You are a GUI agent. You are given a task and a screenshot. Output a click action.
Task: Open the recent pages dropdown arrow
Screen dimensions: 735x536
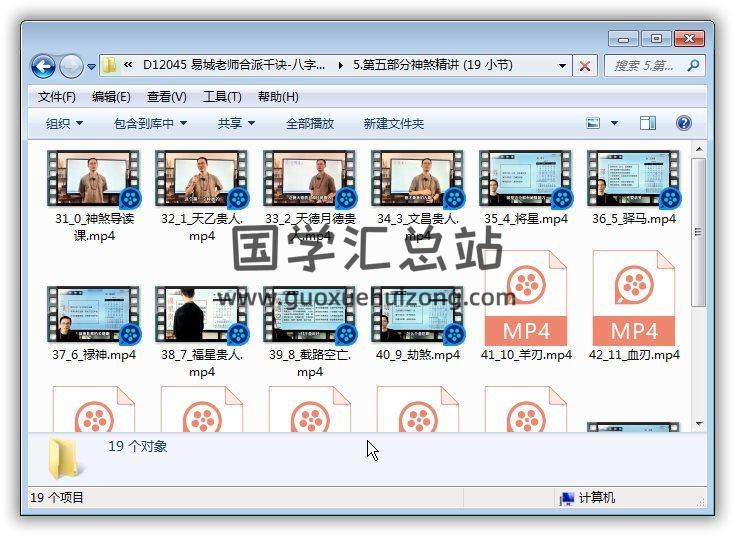coord(92,67)
